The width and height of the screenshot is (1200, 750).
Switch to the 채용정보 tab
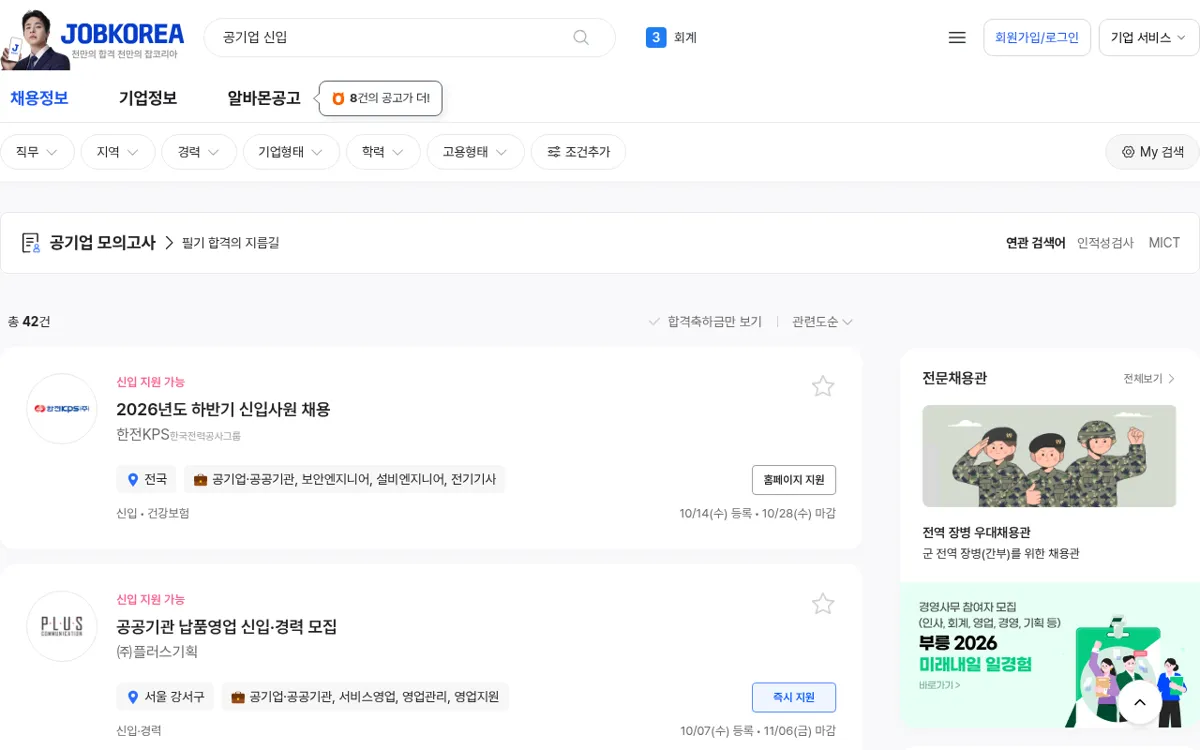pos(39,98)
